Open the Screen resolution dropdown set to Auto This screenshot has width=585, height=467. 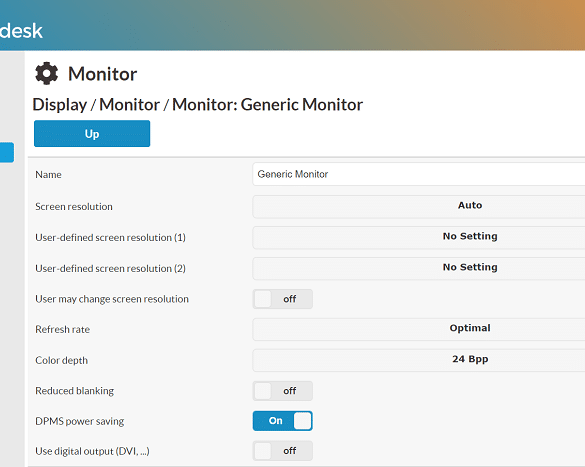click(419, 206)
